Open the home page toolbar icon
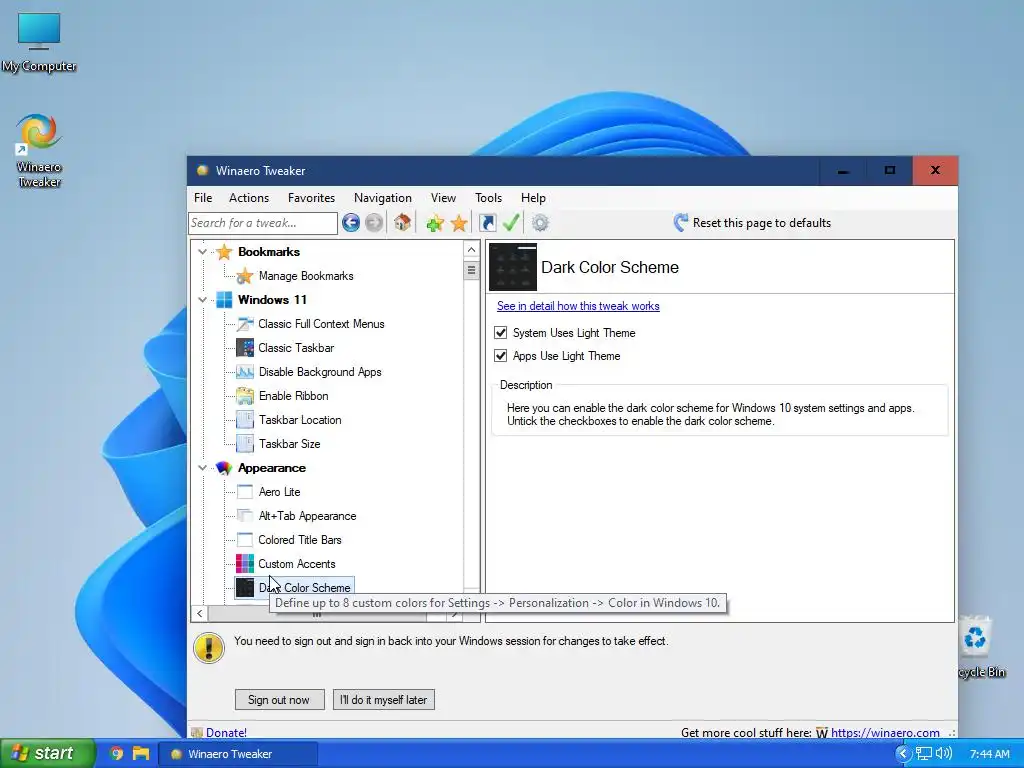Image resolution: width=1024 pixels, height=768 pixels. [x=402, y=223]
